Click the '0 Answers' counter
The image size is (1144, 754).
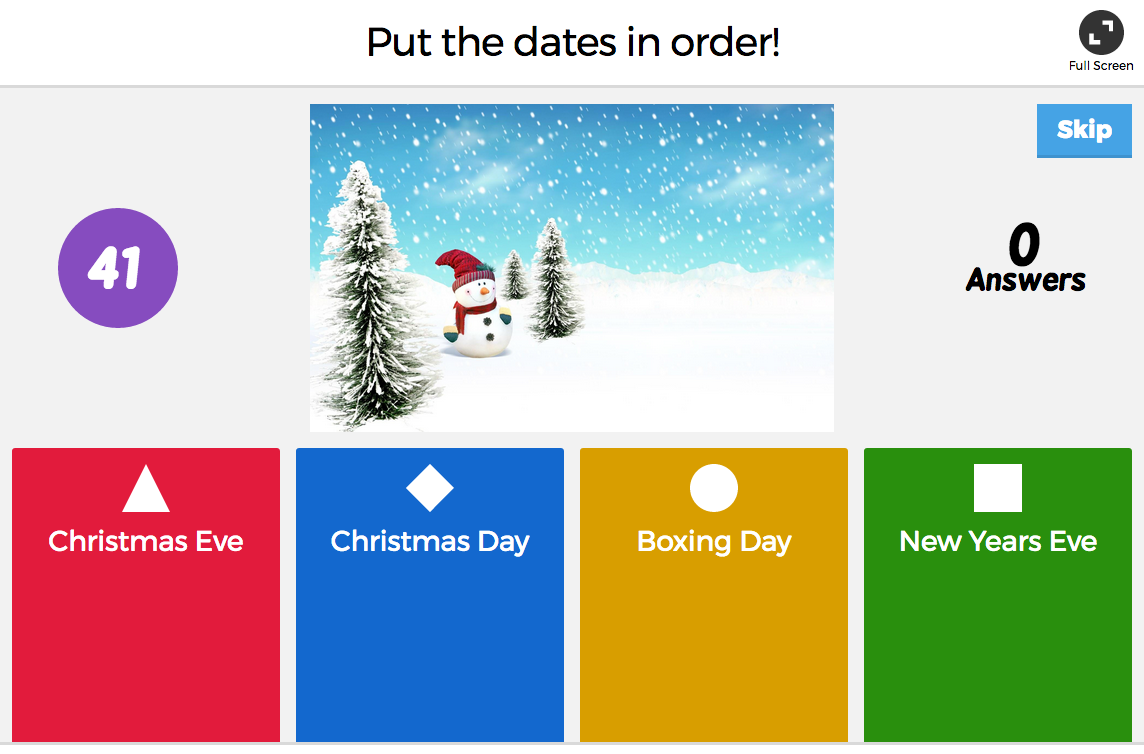[1025, 260]
